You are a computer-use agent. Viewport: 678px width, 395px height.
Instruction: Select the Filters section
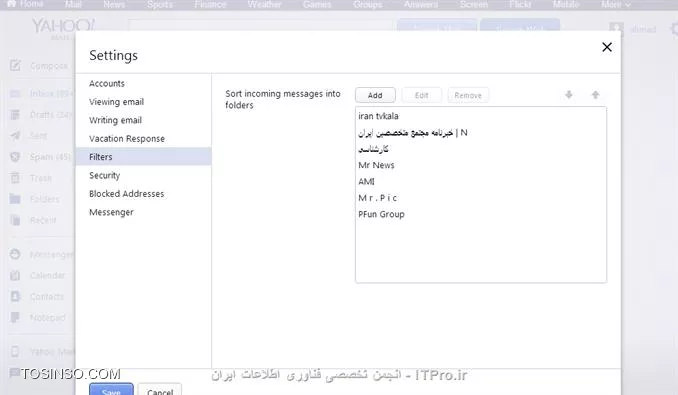coord(144,156)
